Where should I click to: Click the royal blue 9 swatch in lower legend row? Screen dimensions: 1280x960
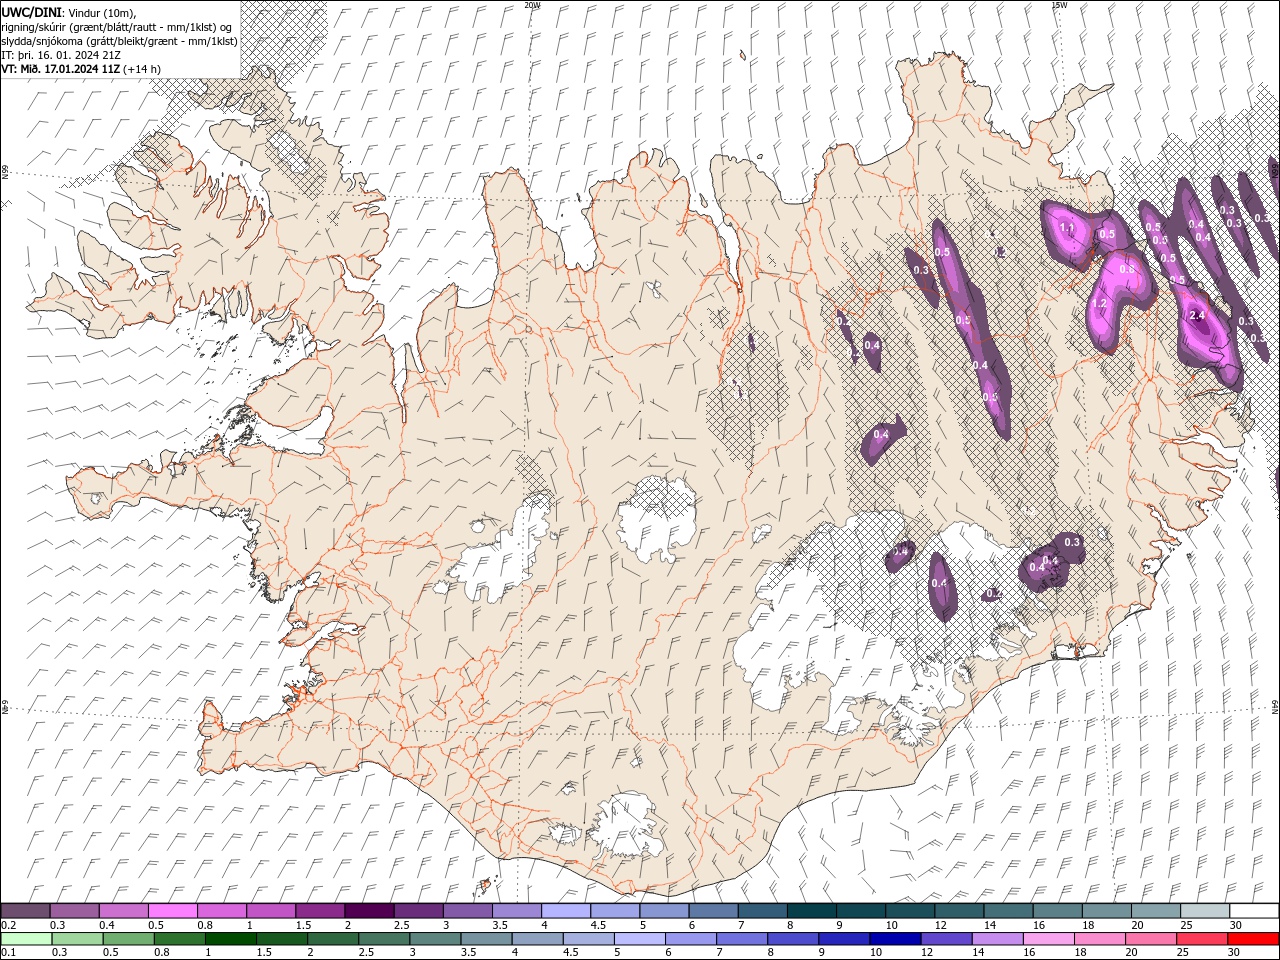pyautogui.click(x=843, y=939)
